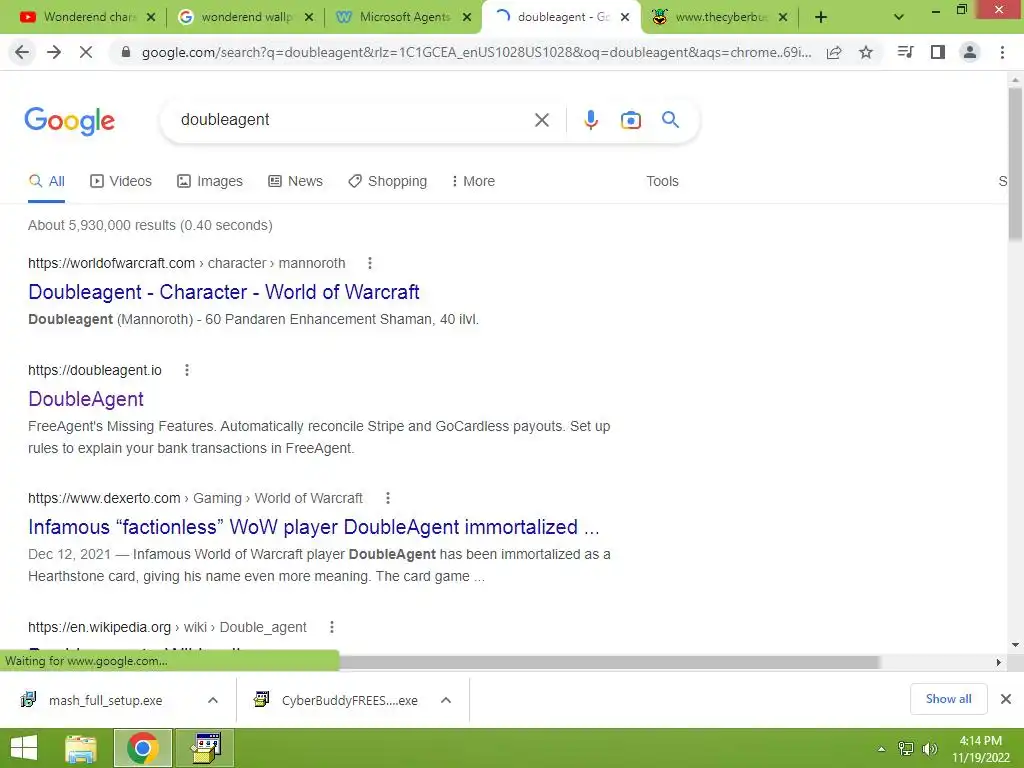Stop loading the current page
This screenshot has height=768, width=1024.
point(86,52)
